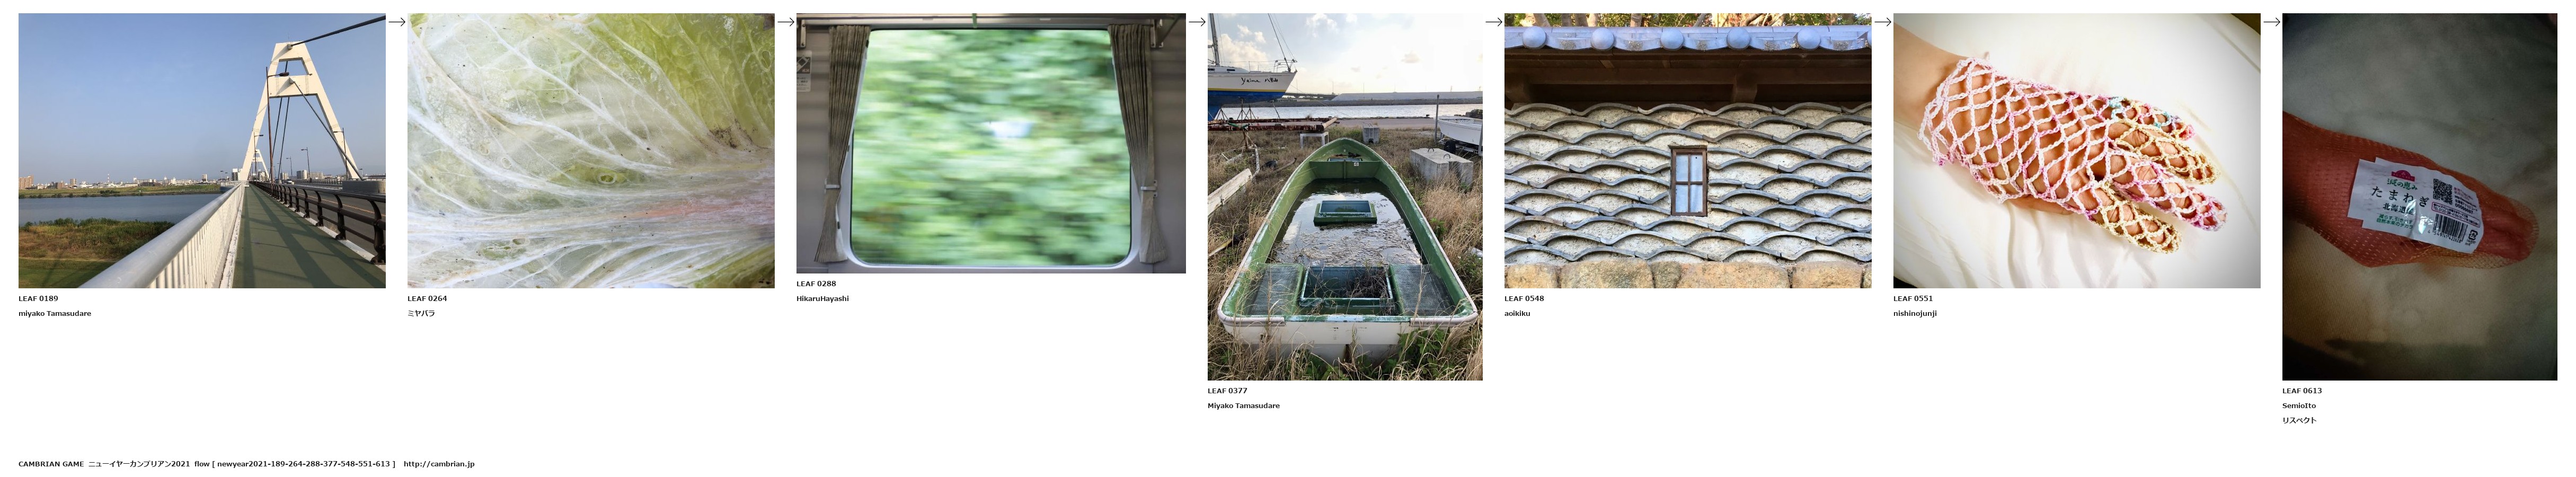Image resolution: width=2576 pixels, height=477 pixels.
Task: Click the arrow after the netted hand photo
Action: click(2272, 22)
